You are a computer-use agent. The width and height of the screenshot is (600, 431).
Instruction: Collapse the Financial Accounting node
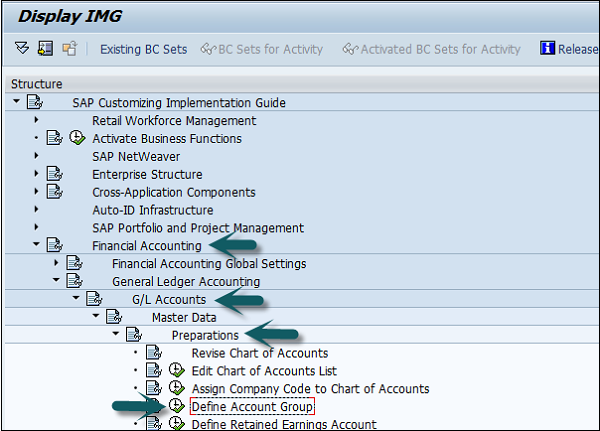click(x=36, y=246)
